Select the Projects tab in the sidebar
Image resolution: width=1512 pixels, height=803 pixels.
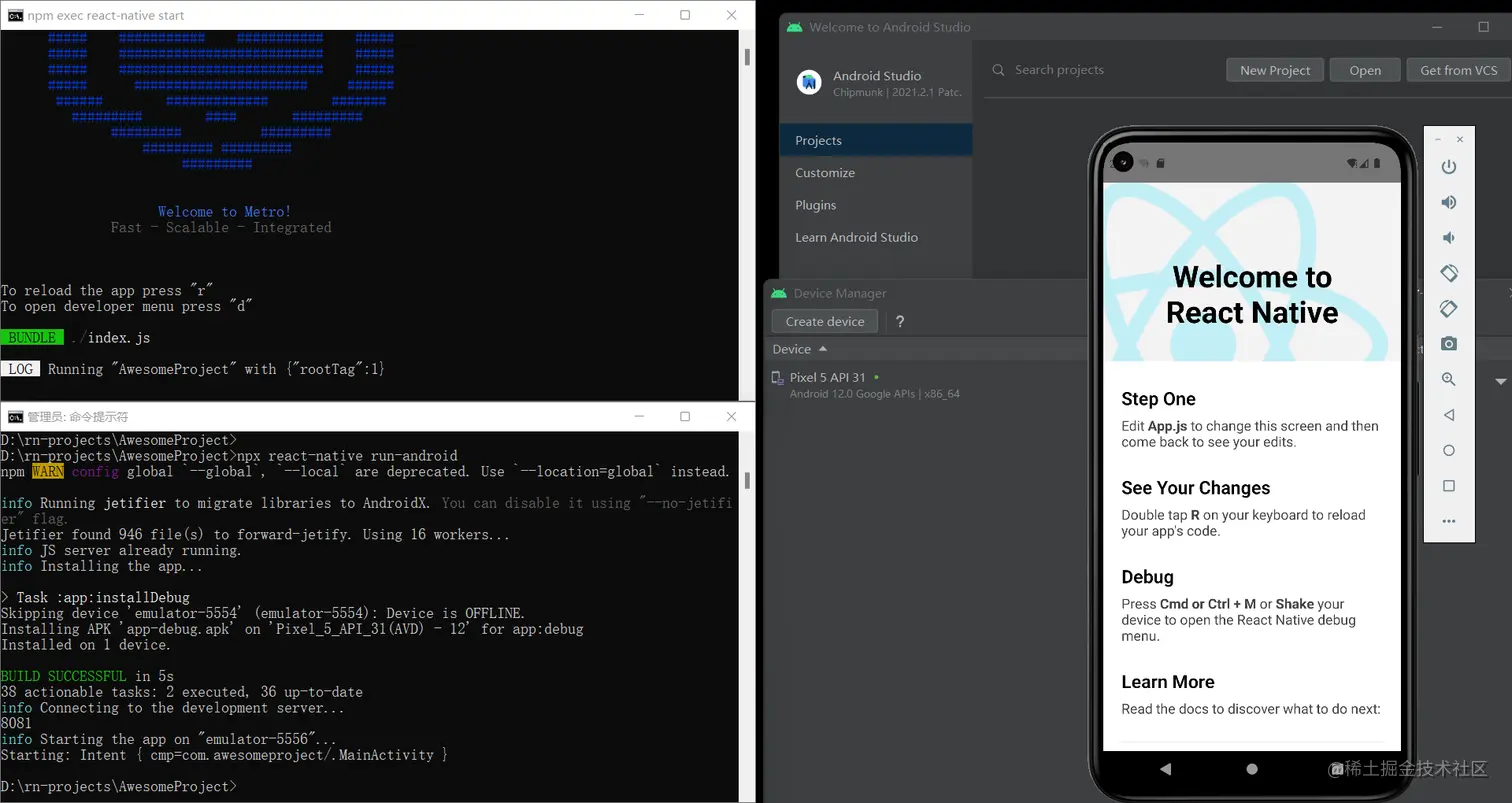tap(876, 140)
